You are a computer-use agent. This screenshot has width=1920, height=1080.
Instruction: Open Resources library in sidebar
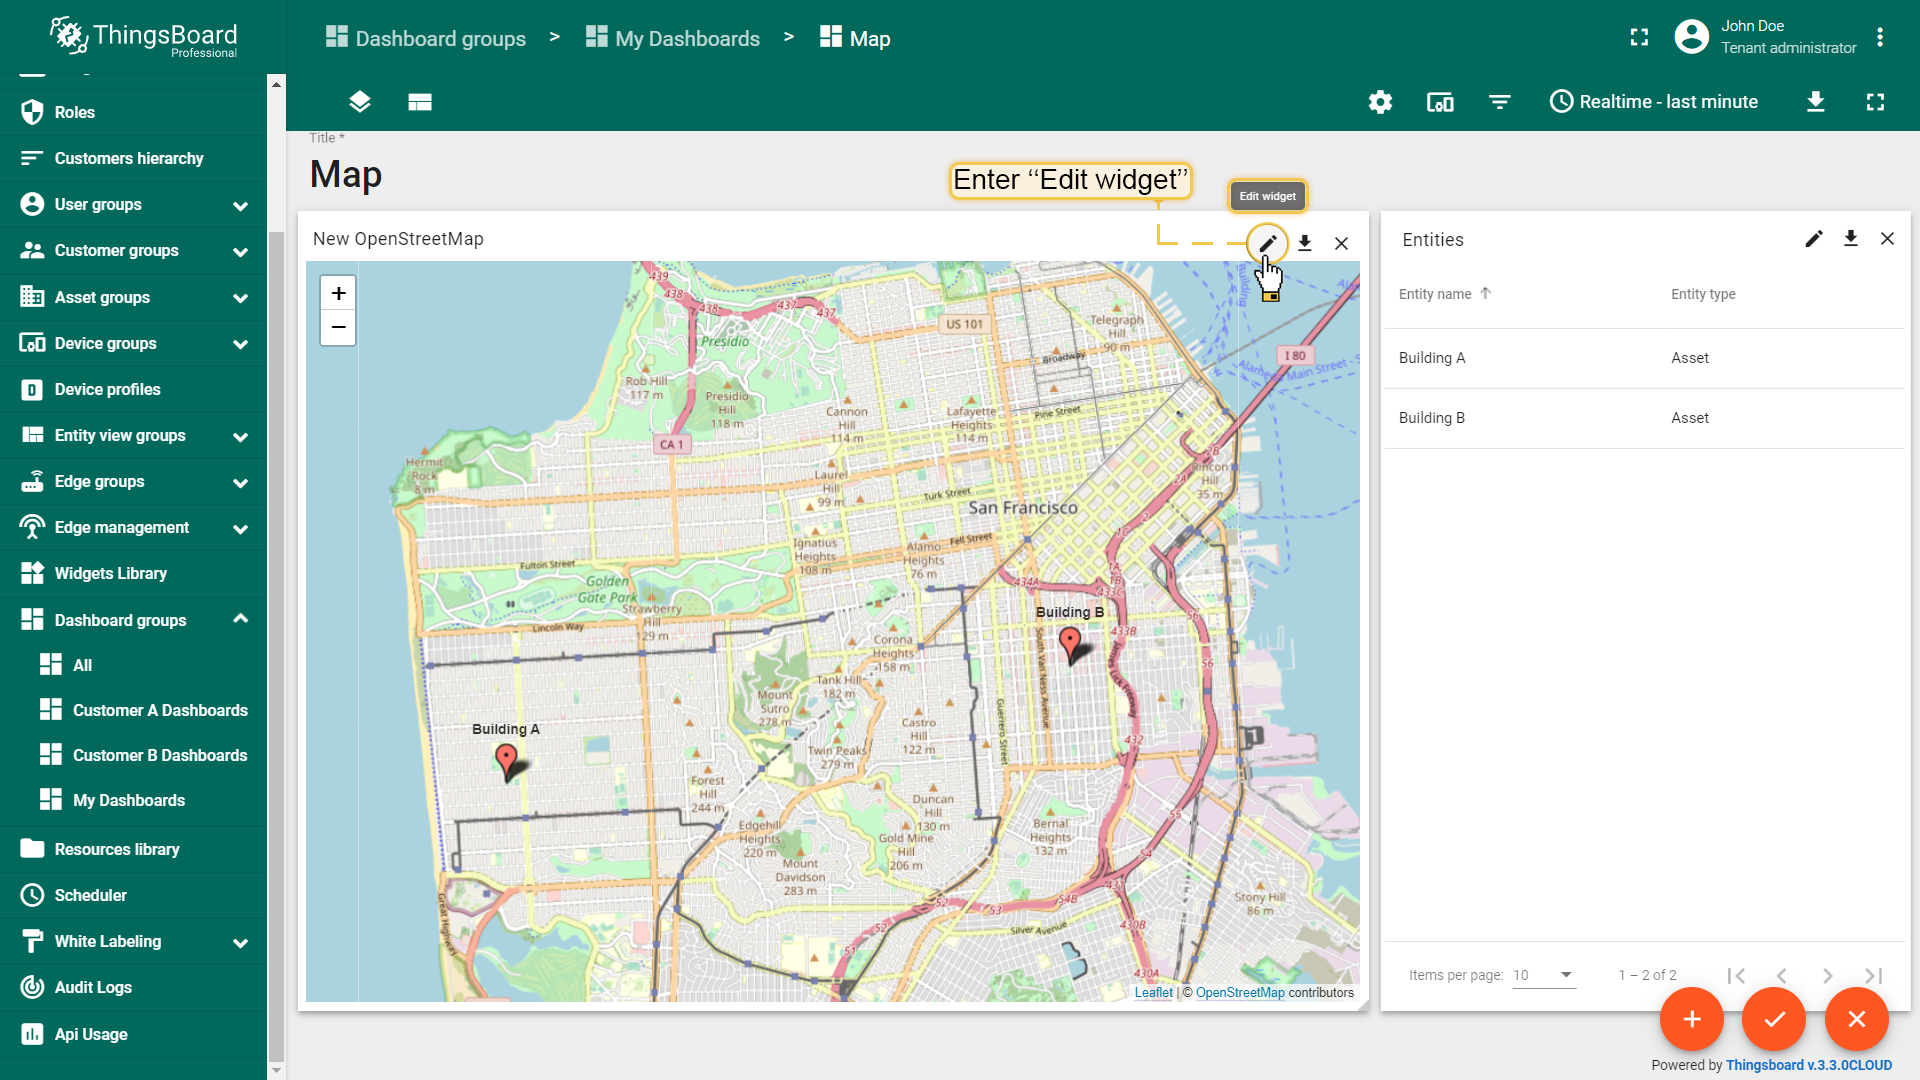point(134,849)
